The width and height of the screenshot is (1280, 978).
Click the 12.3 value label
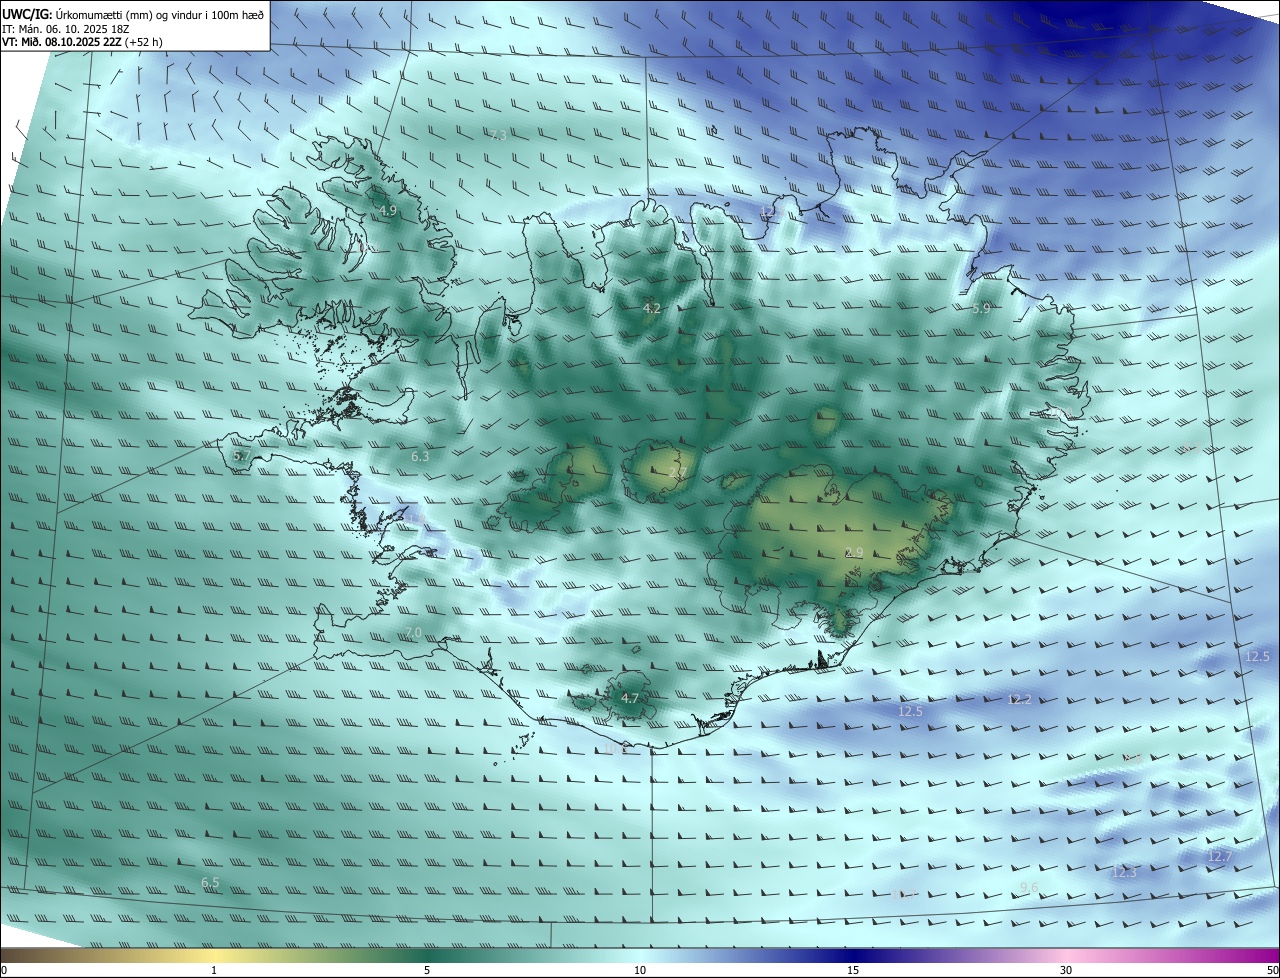(1124, 873)
